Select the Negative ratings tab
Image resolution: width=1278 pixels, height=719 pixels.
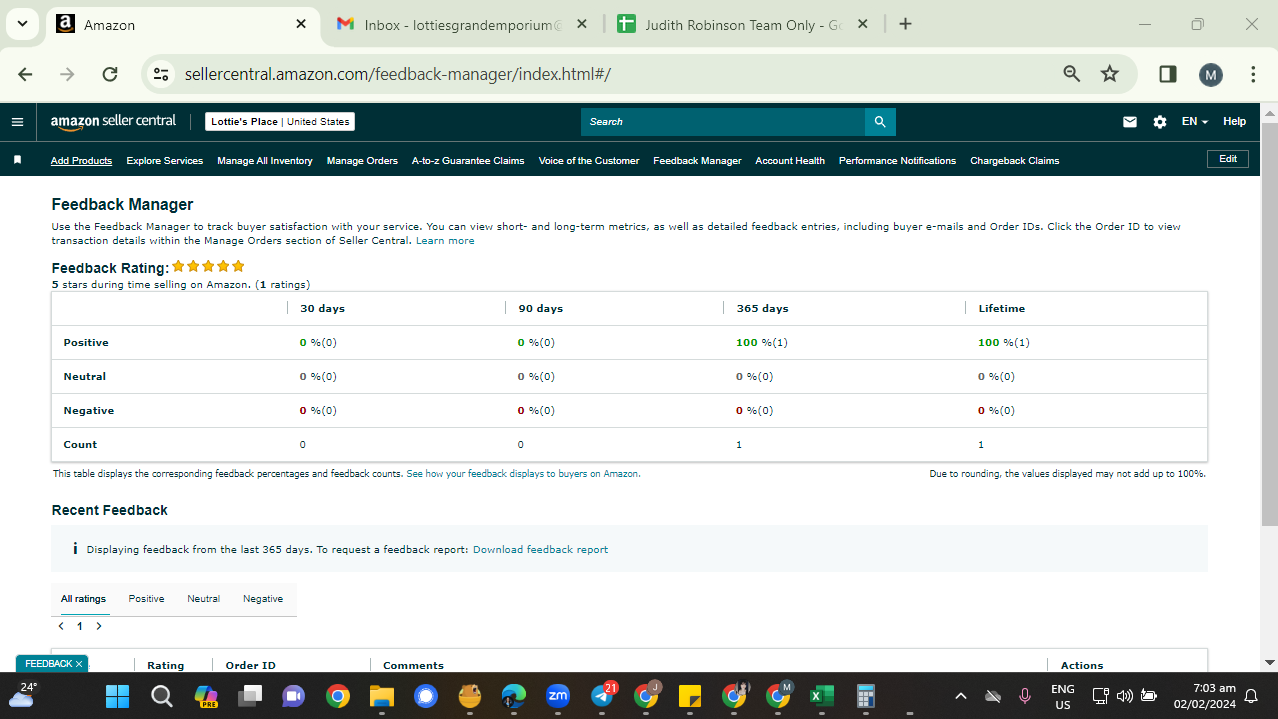tap(263, 599)
